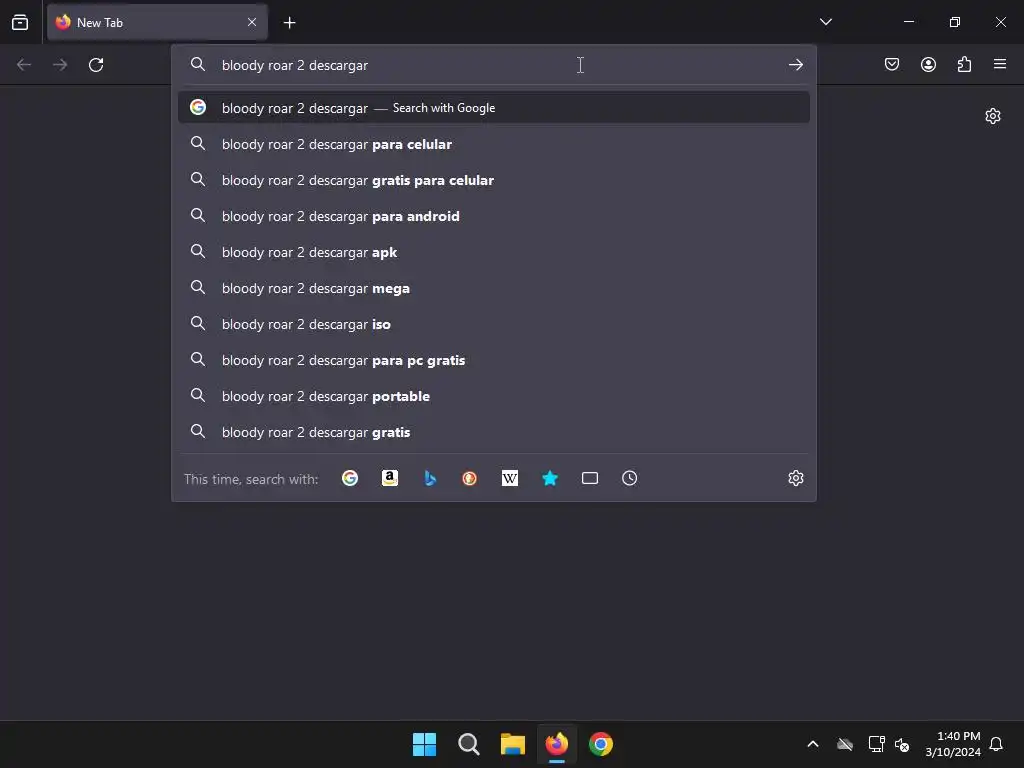
Task: Open the notifications bell
Action: click(x=996, y=744)
